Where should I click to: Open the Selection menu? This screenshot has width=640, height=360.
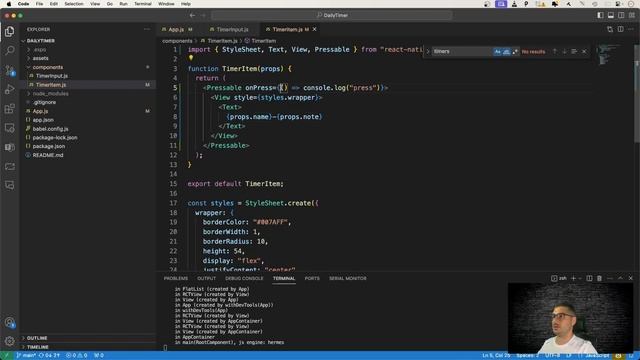73,4
